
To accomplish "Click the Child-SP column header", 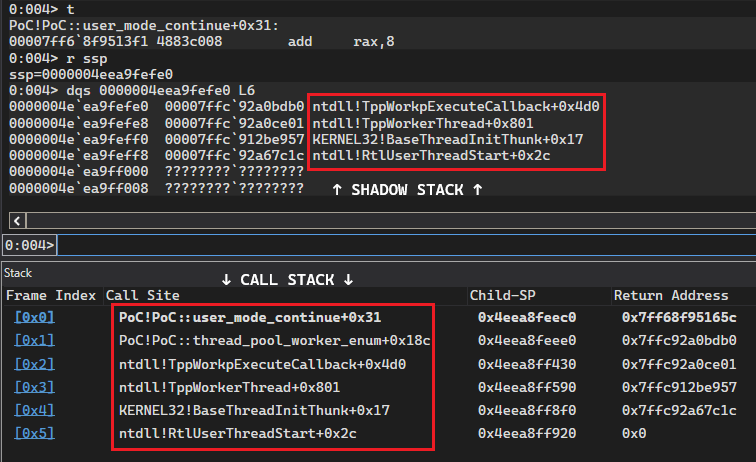I will click(502, 296).
